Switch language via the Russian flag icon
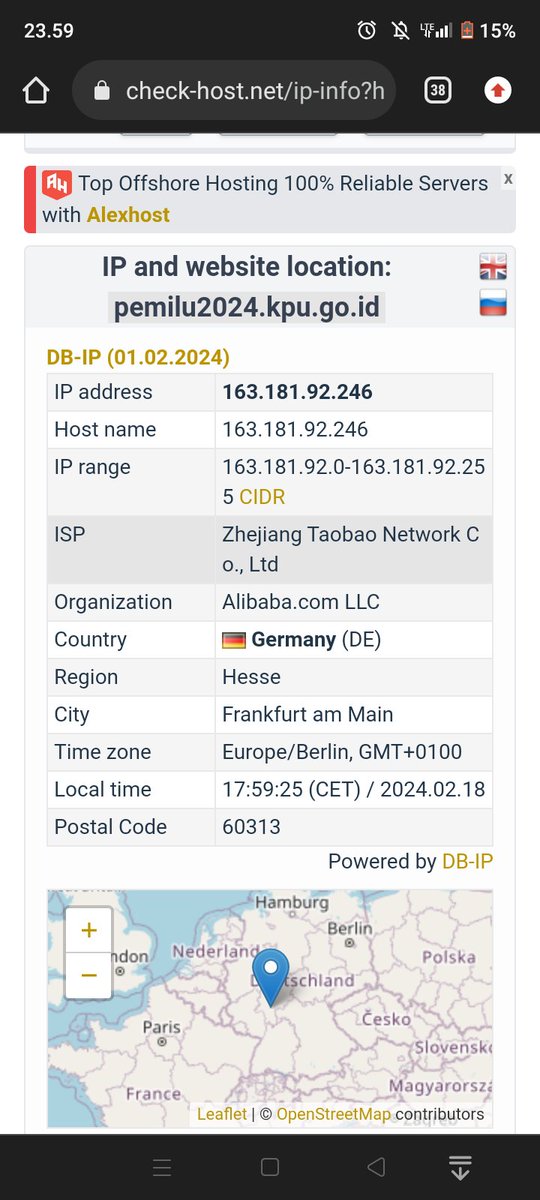This screenshot has width=540, height=1200. point(493,302)
